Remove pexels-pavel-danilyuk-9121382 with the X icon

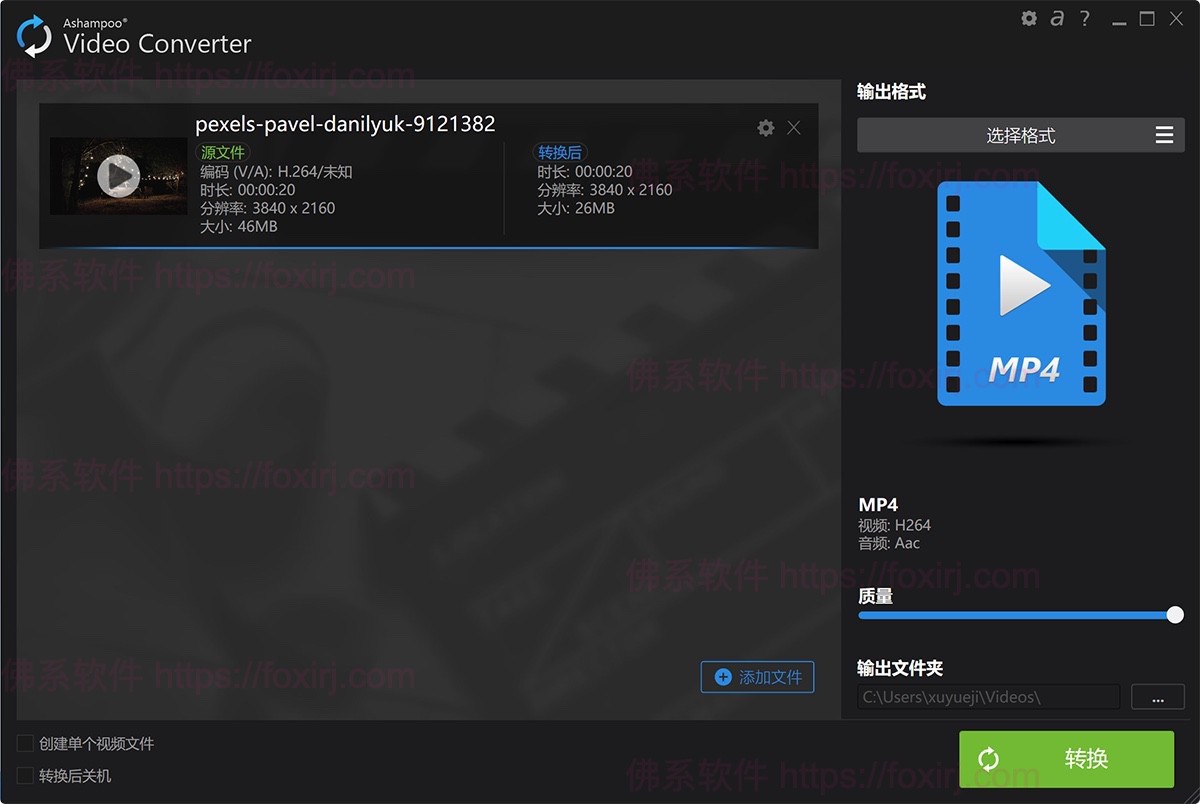[793, 128]
